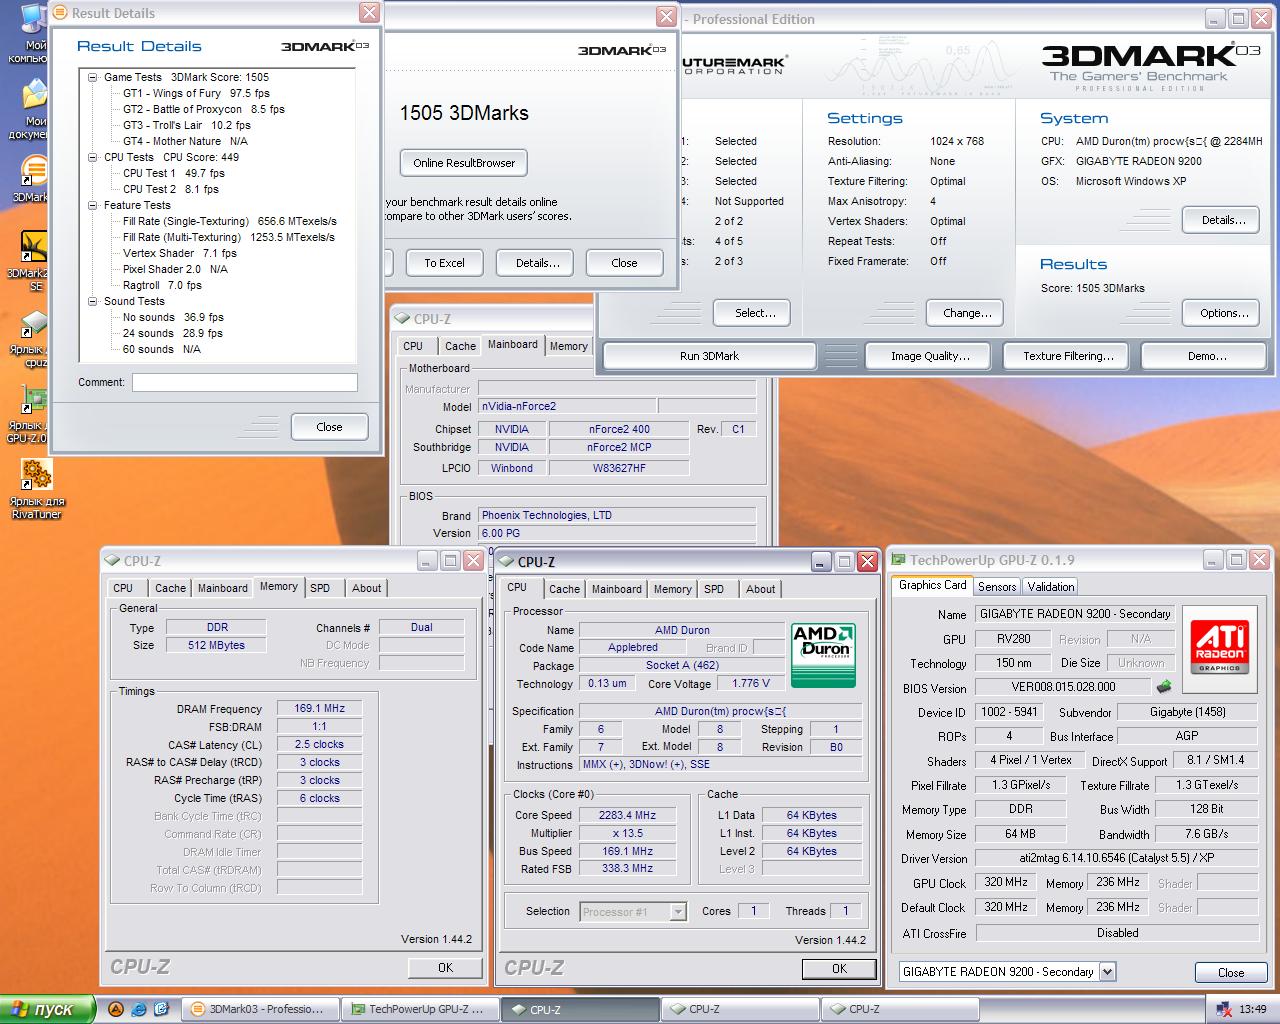Collapse the Game Tests tree node
Viewport: 1280px width, 1024px height.
pyautogui.click(x=93, y=77)
